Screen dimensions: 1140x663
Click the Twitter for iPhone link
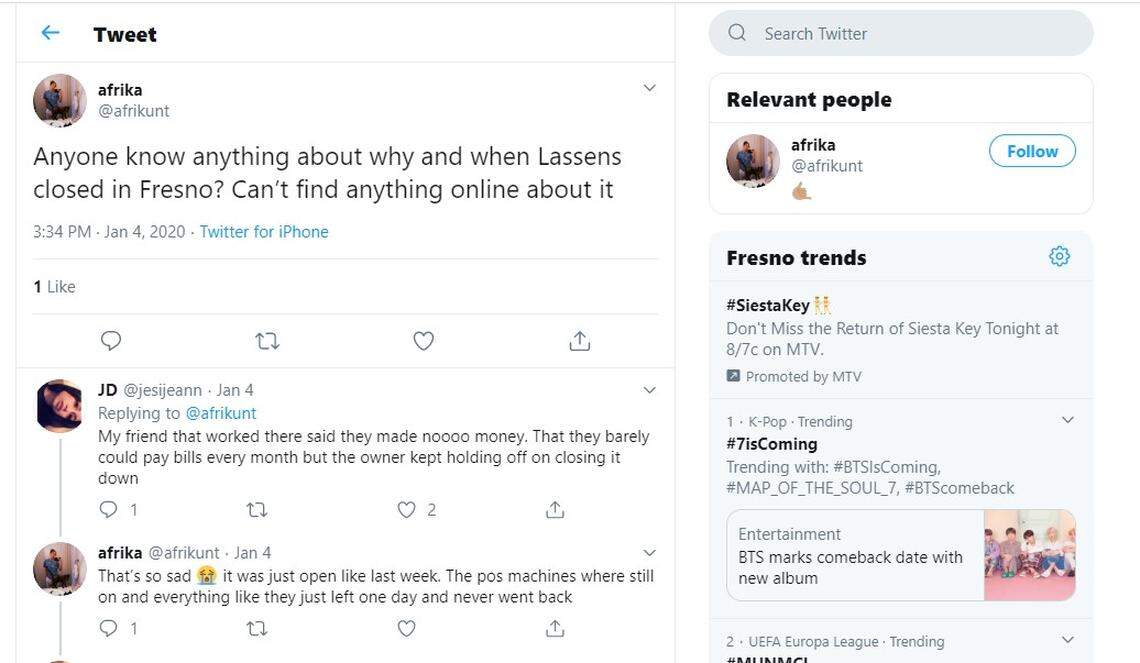(x=263, y=231)
